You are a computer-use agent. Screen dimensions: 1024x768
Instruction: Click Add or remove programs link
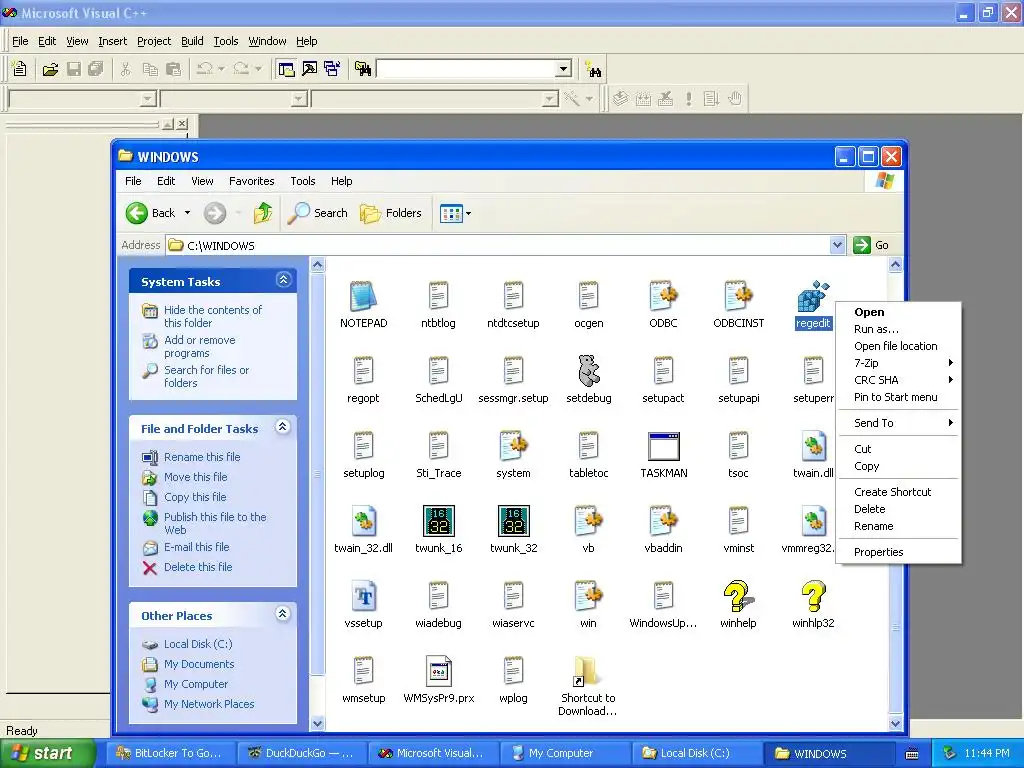[x=200, y=347]
